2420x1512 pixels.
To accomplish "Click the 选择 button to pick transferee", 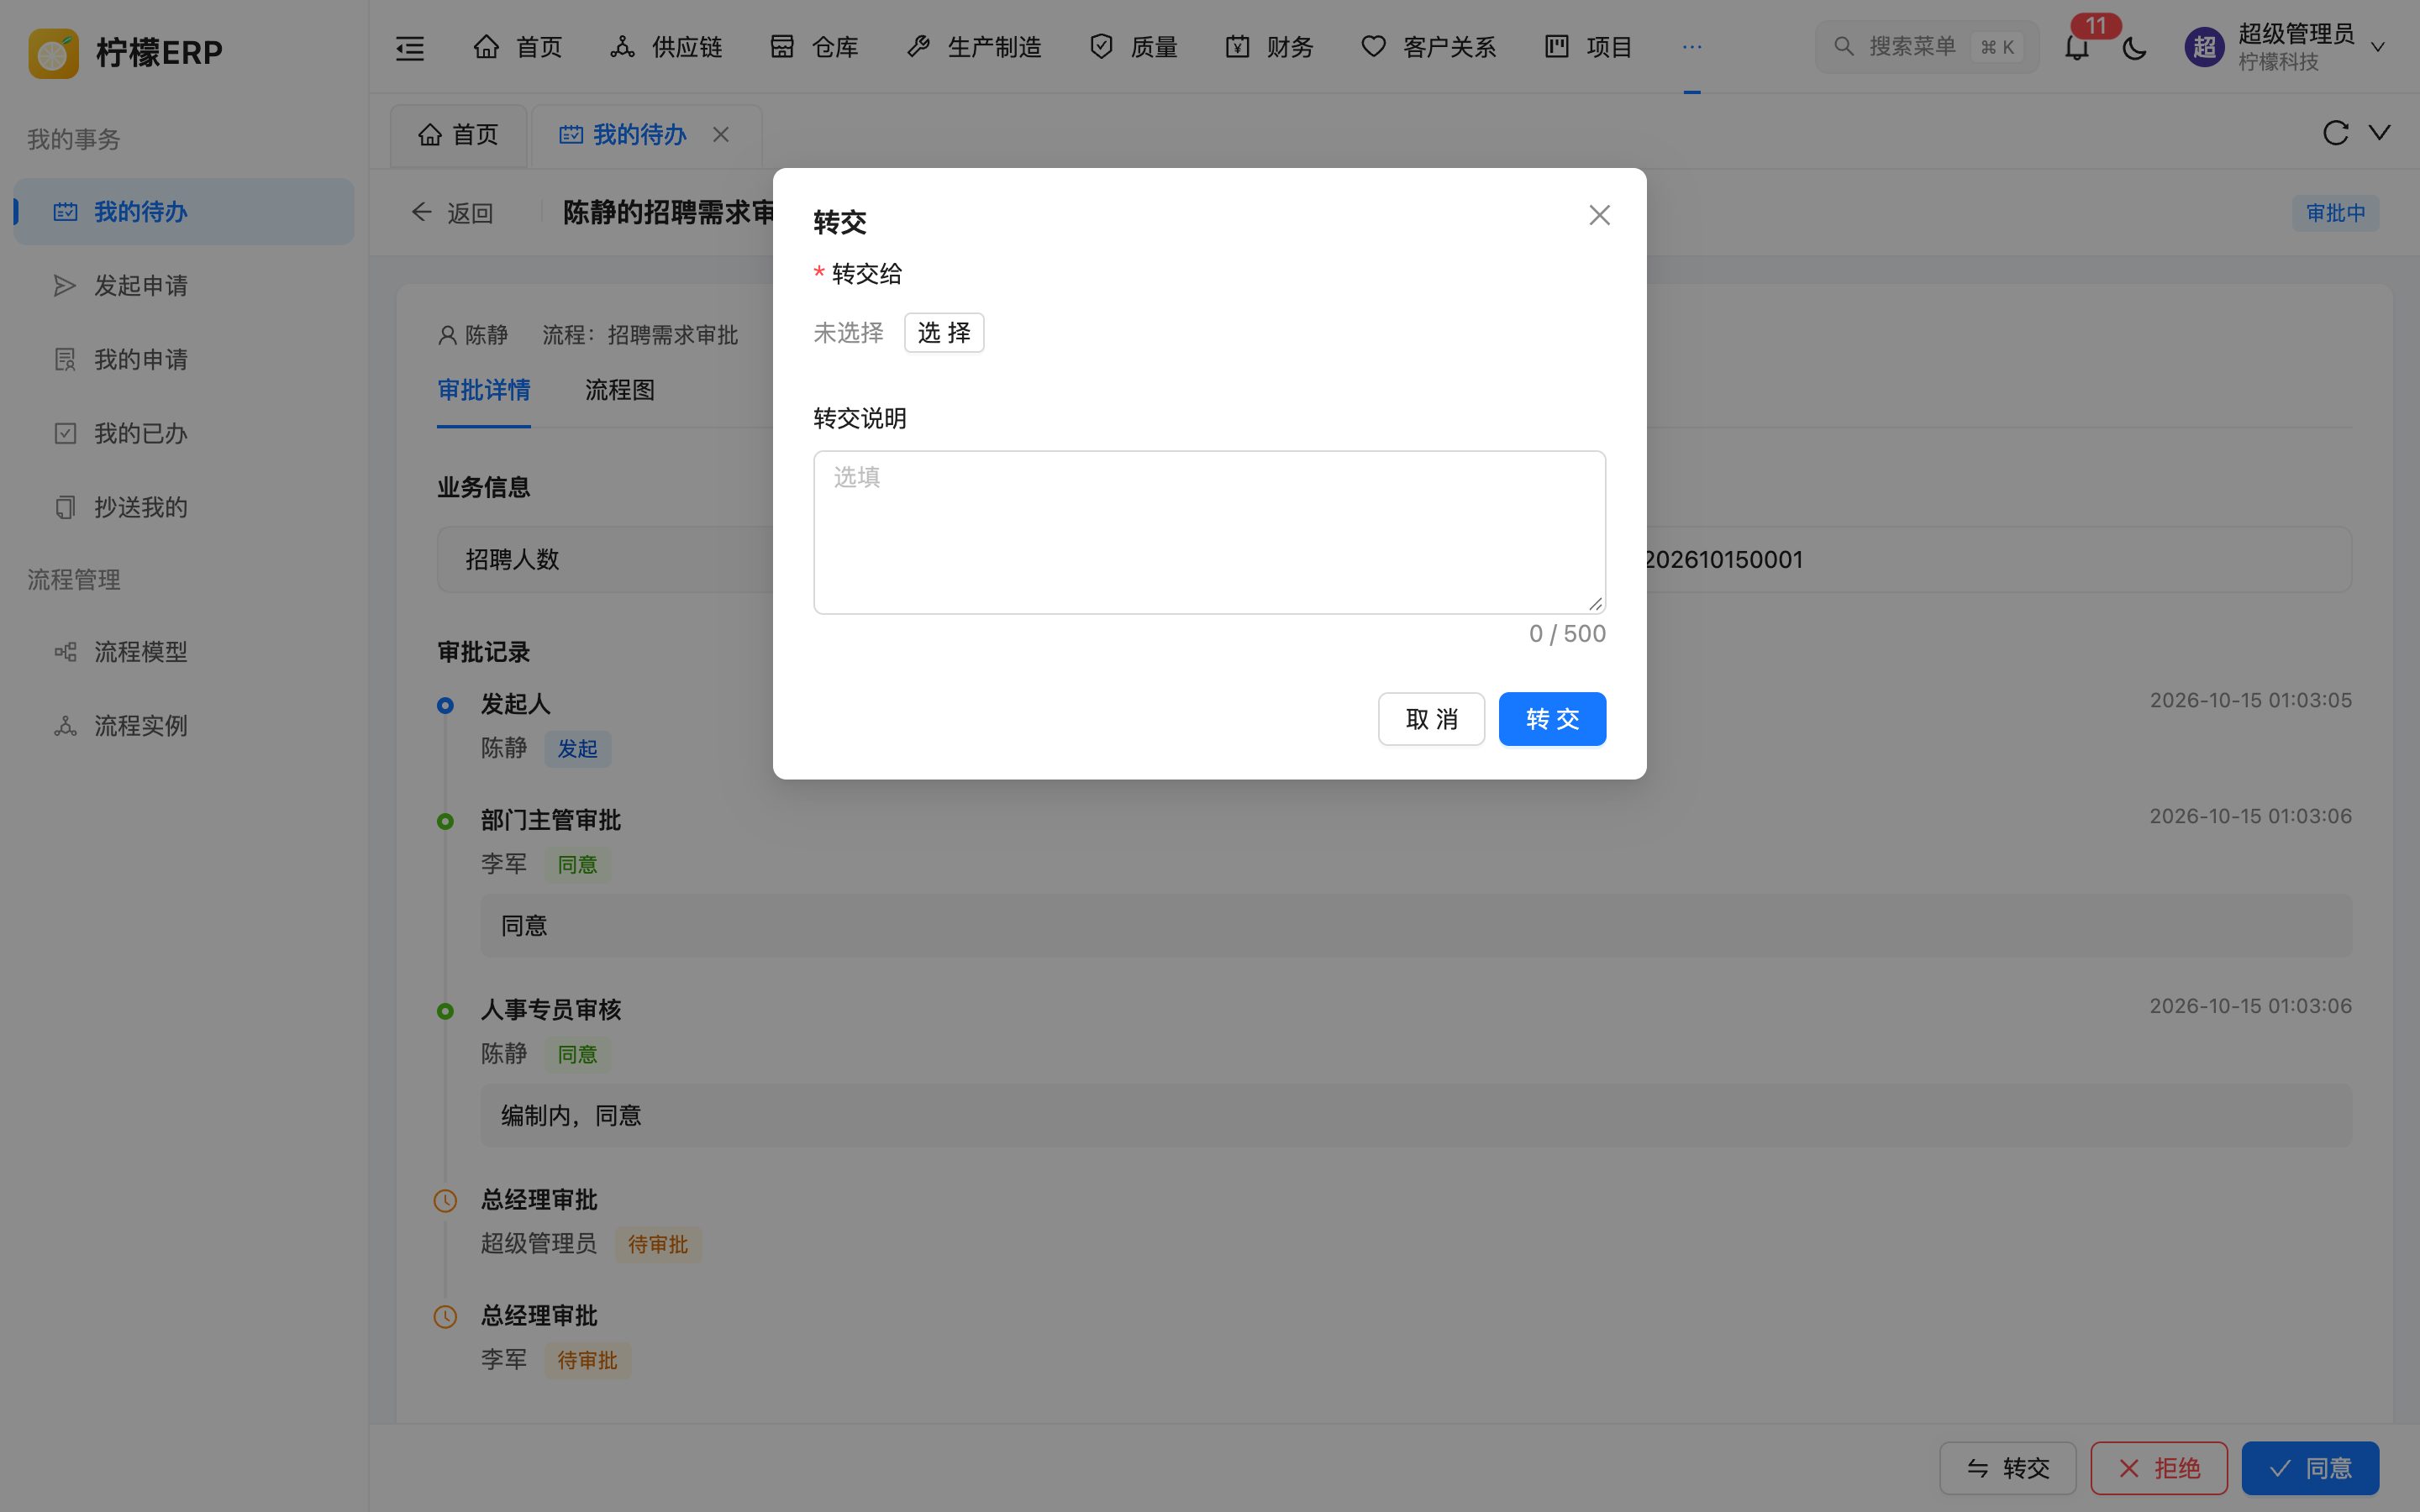I will coord(943,332).
